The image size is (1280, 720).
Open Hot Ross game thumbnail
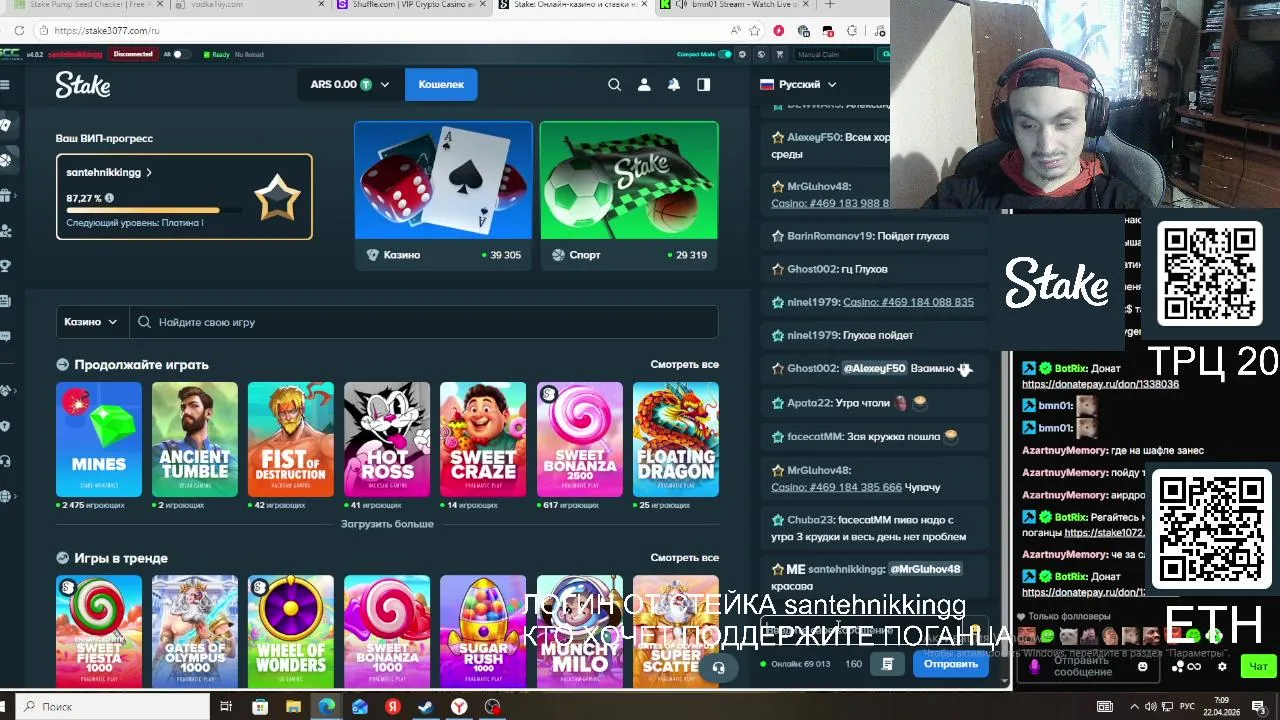387,439
